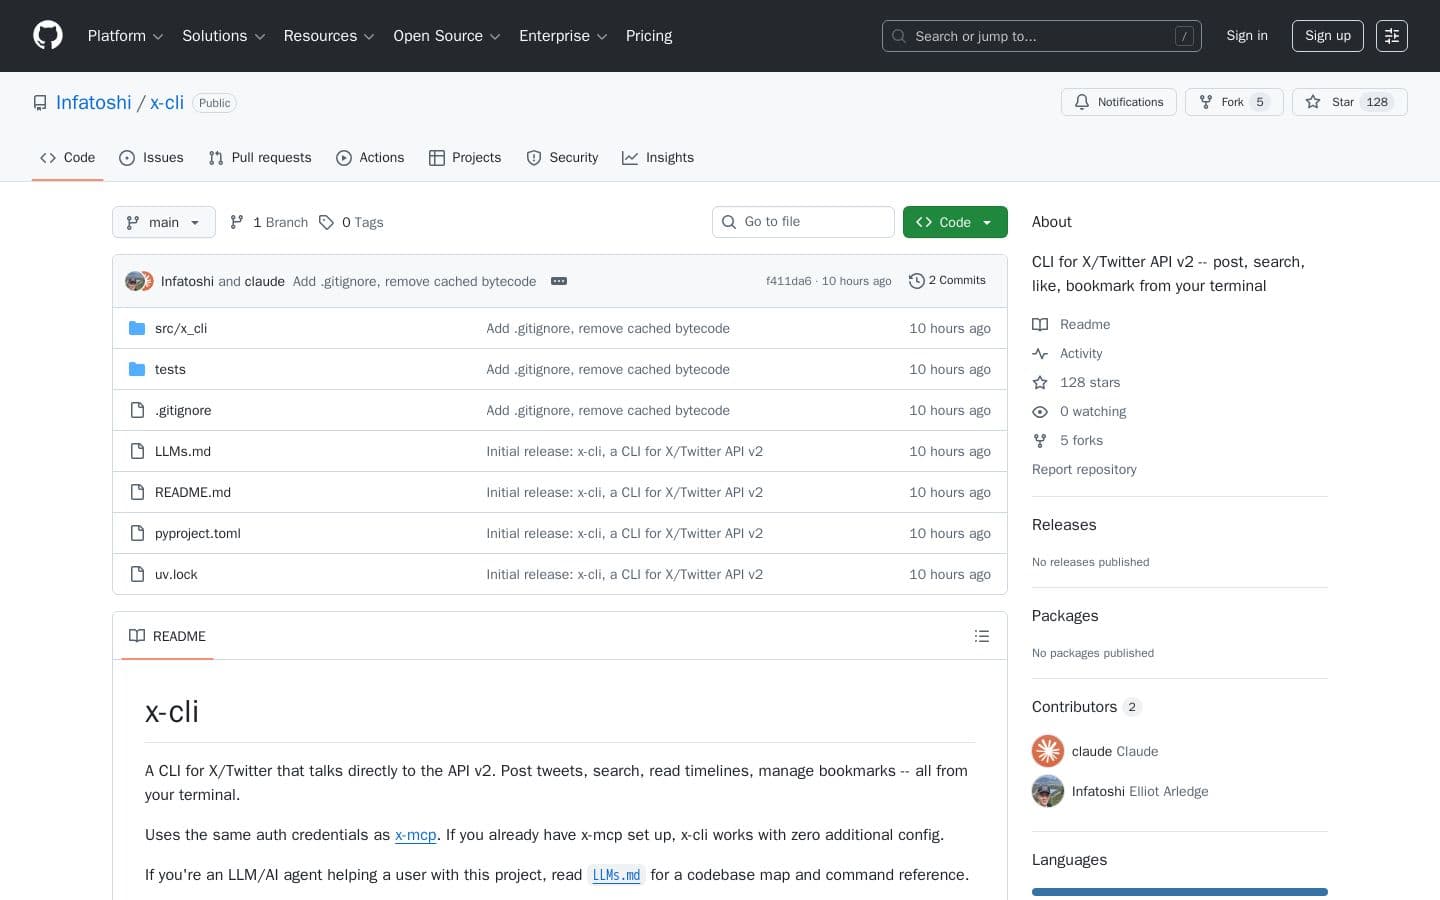Fork the repository
Viewport: 1440px width, 900px height.
(x=1232, y=102)
